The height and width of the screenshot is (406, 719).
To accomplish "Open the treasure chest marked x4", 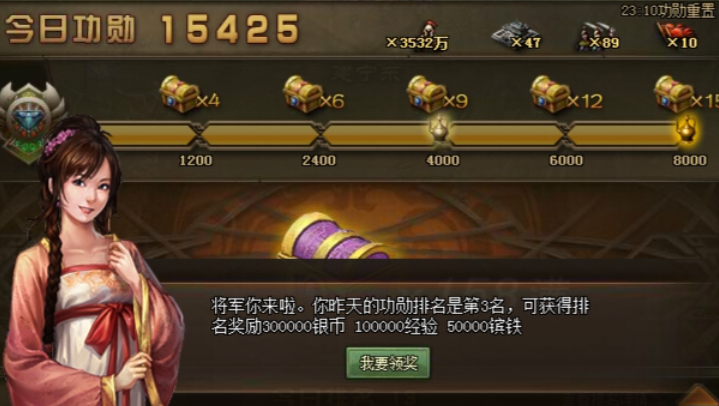I will [x=179, y=94].
